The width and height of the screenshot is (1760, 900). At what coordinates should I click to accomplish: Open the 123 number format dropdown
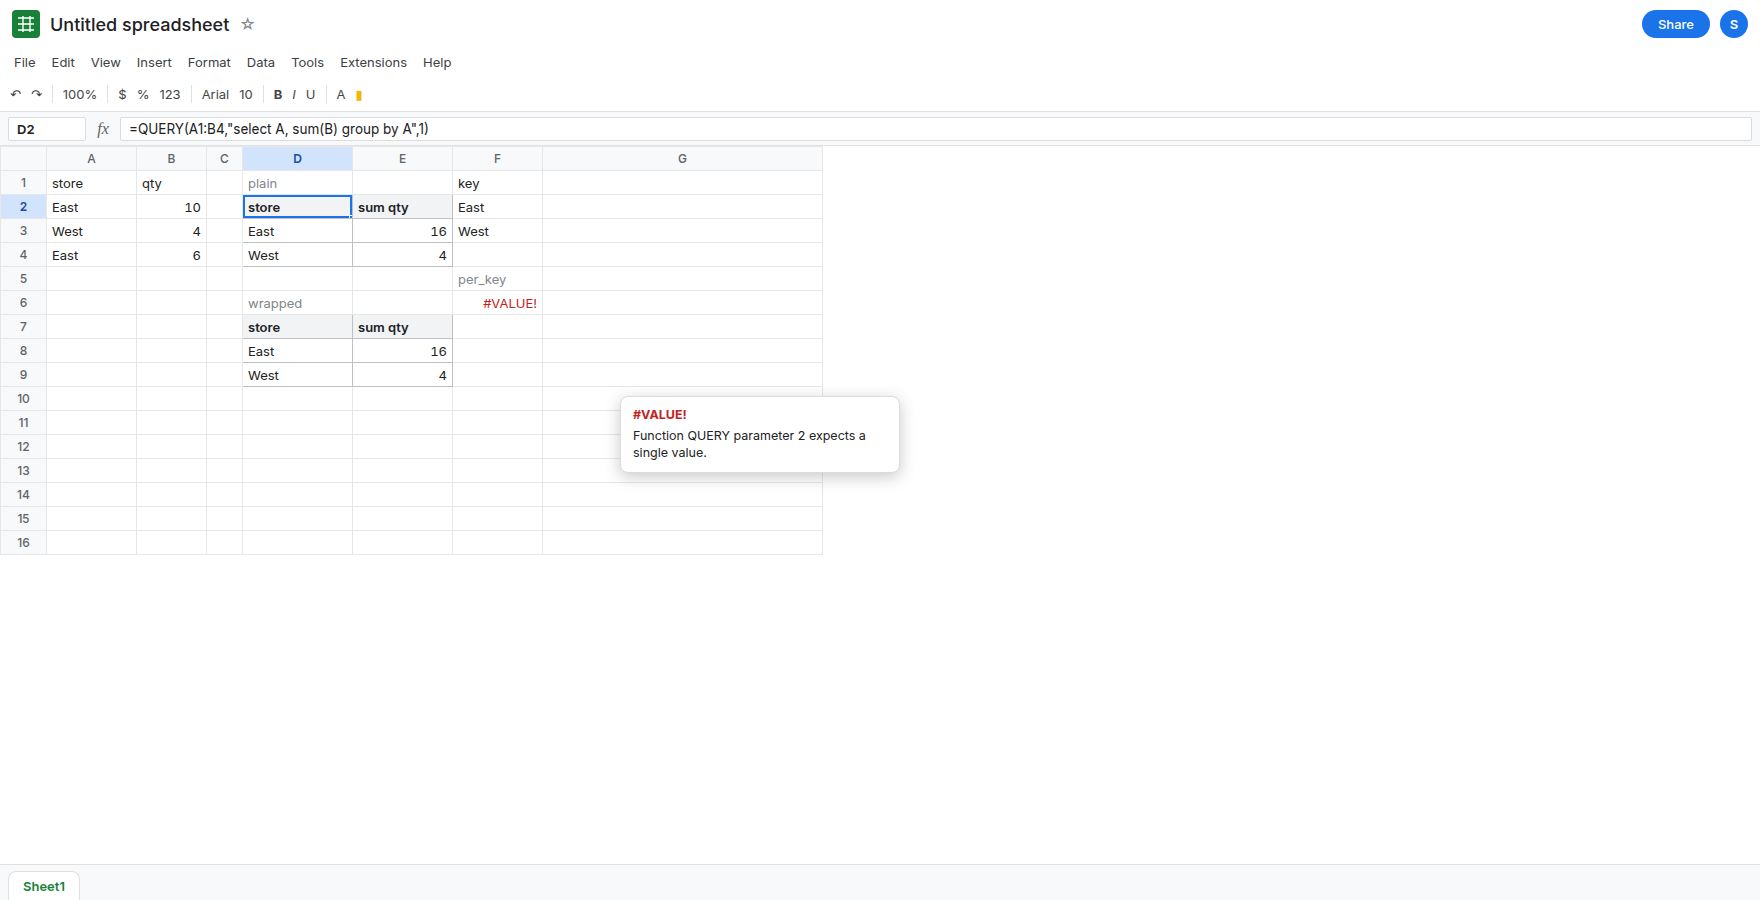[x=170, y=94]
